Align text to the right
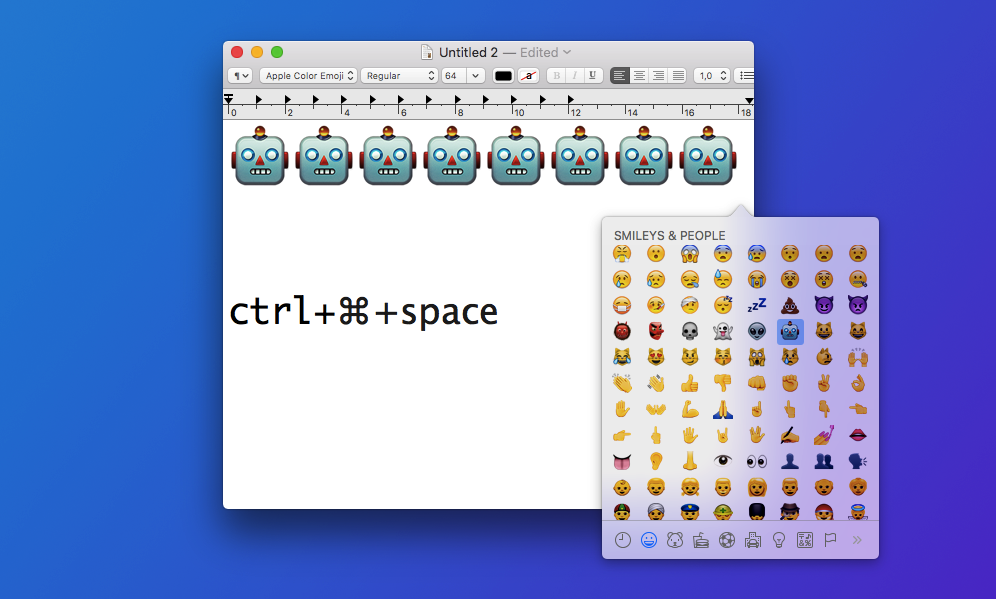Image resolution: width=996 pixels, height=599 pixels. pos(659,76)
